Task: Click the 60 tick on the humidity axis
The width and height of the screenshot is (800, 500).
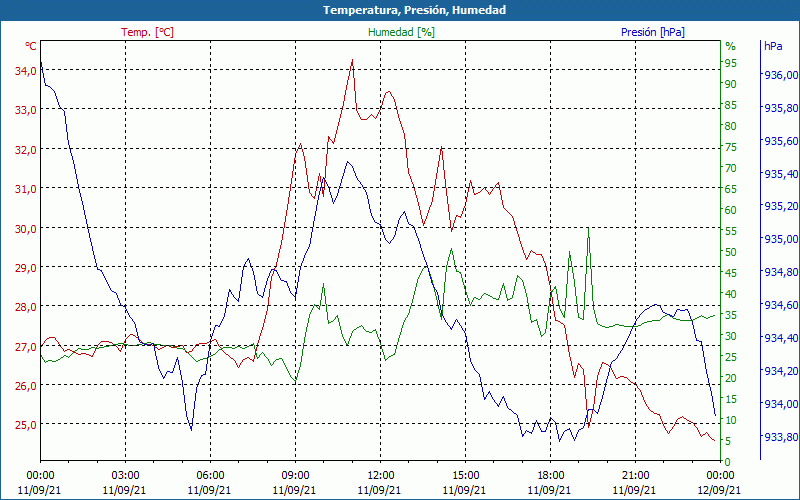Action: (731, 210)
